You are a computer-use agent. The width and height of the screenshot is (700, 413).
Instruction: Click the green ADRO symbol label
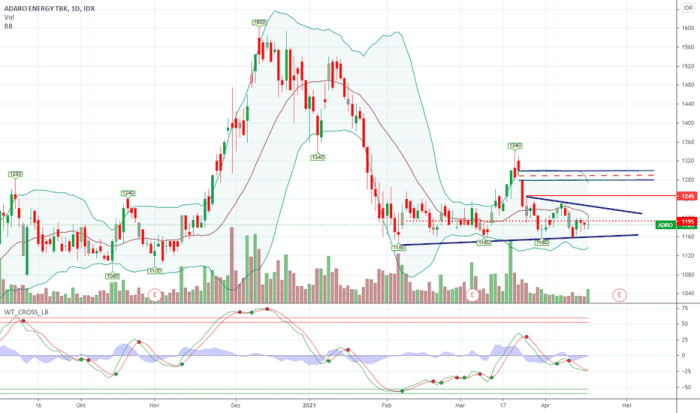pos(666,225)
